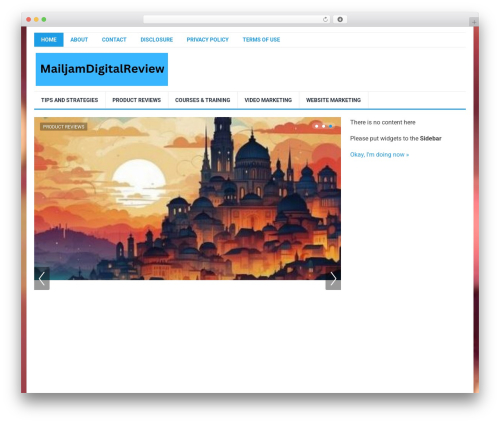
Task: Select the first slider pagination dot
Action: (316, 126)
